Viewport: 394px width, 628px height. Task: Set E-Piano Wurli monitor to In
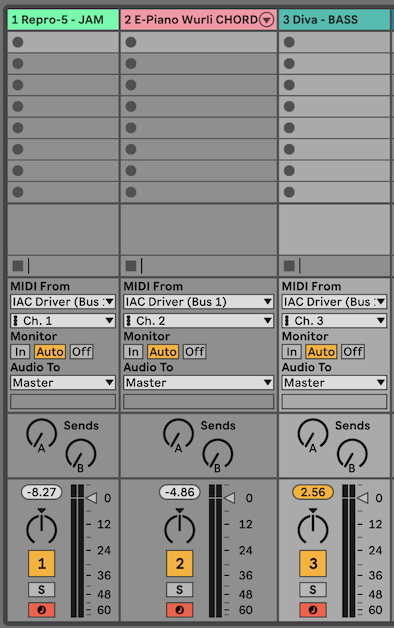coord(133,352)
